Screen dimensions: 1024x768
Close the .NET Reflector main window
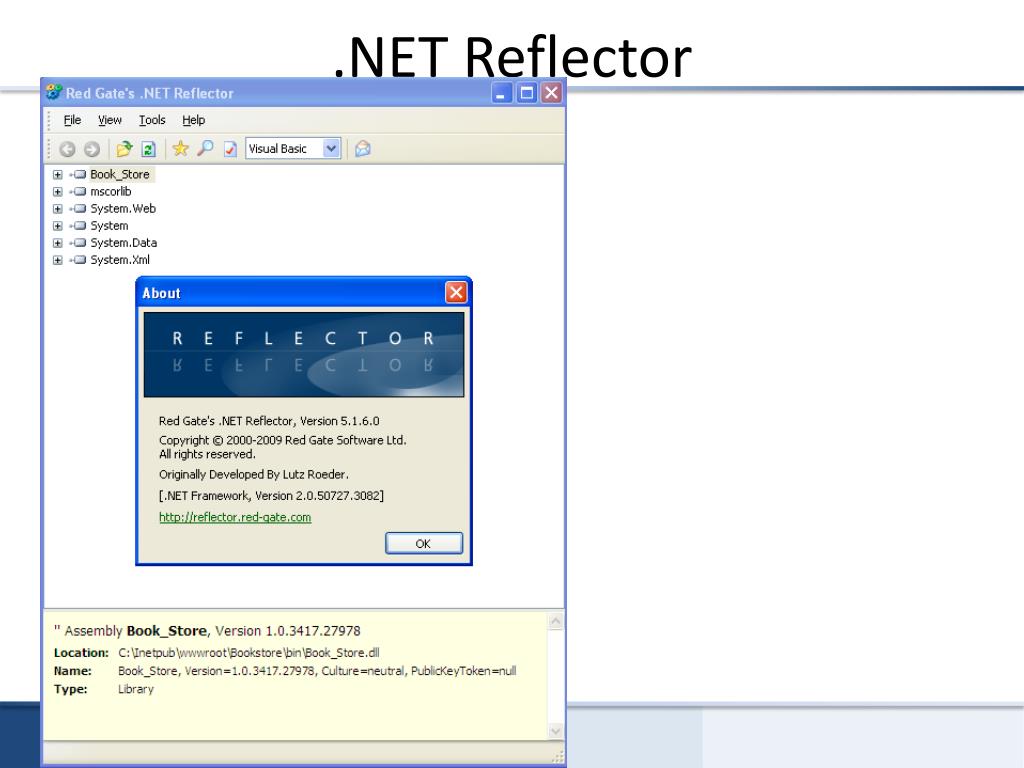552,93
